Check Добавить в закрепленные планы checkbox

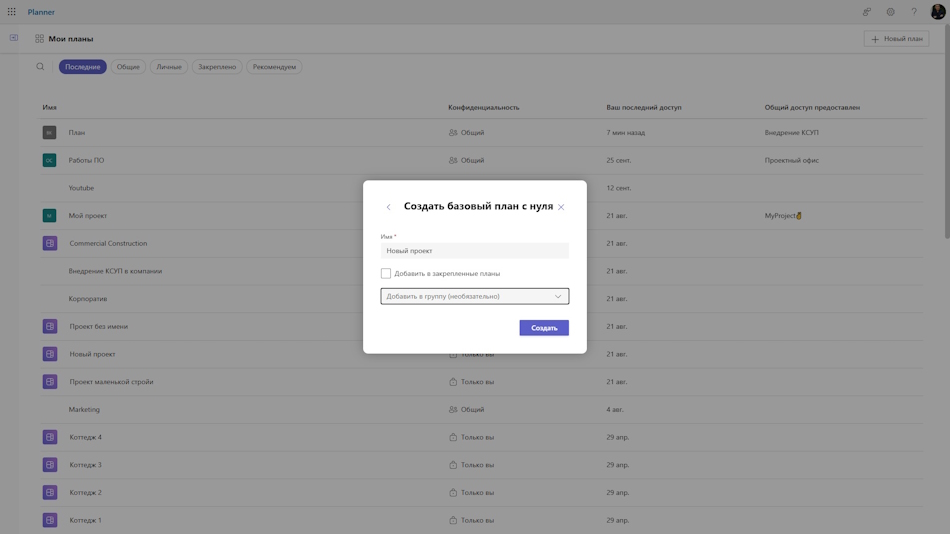[x=386, y=273]
